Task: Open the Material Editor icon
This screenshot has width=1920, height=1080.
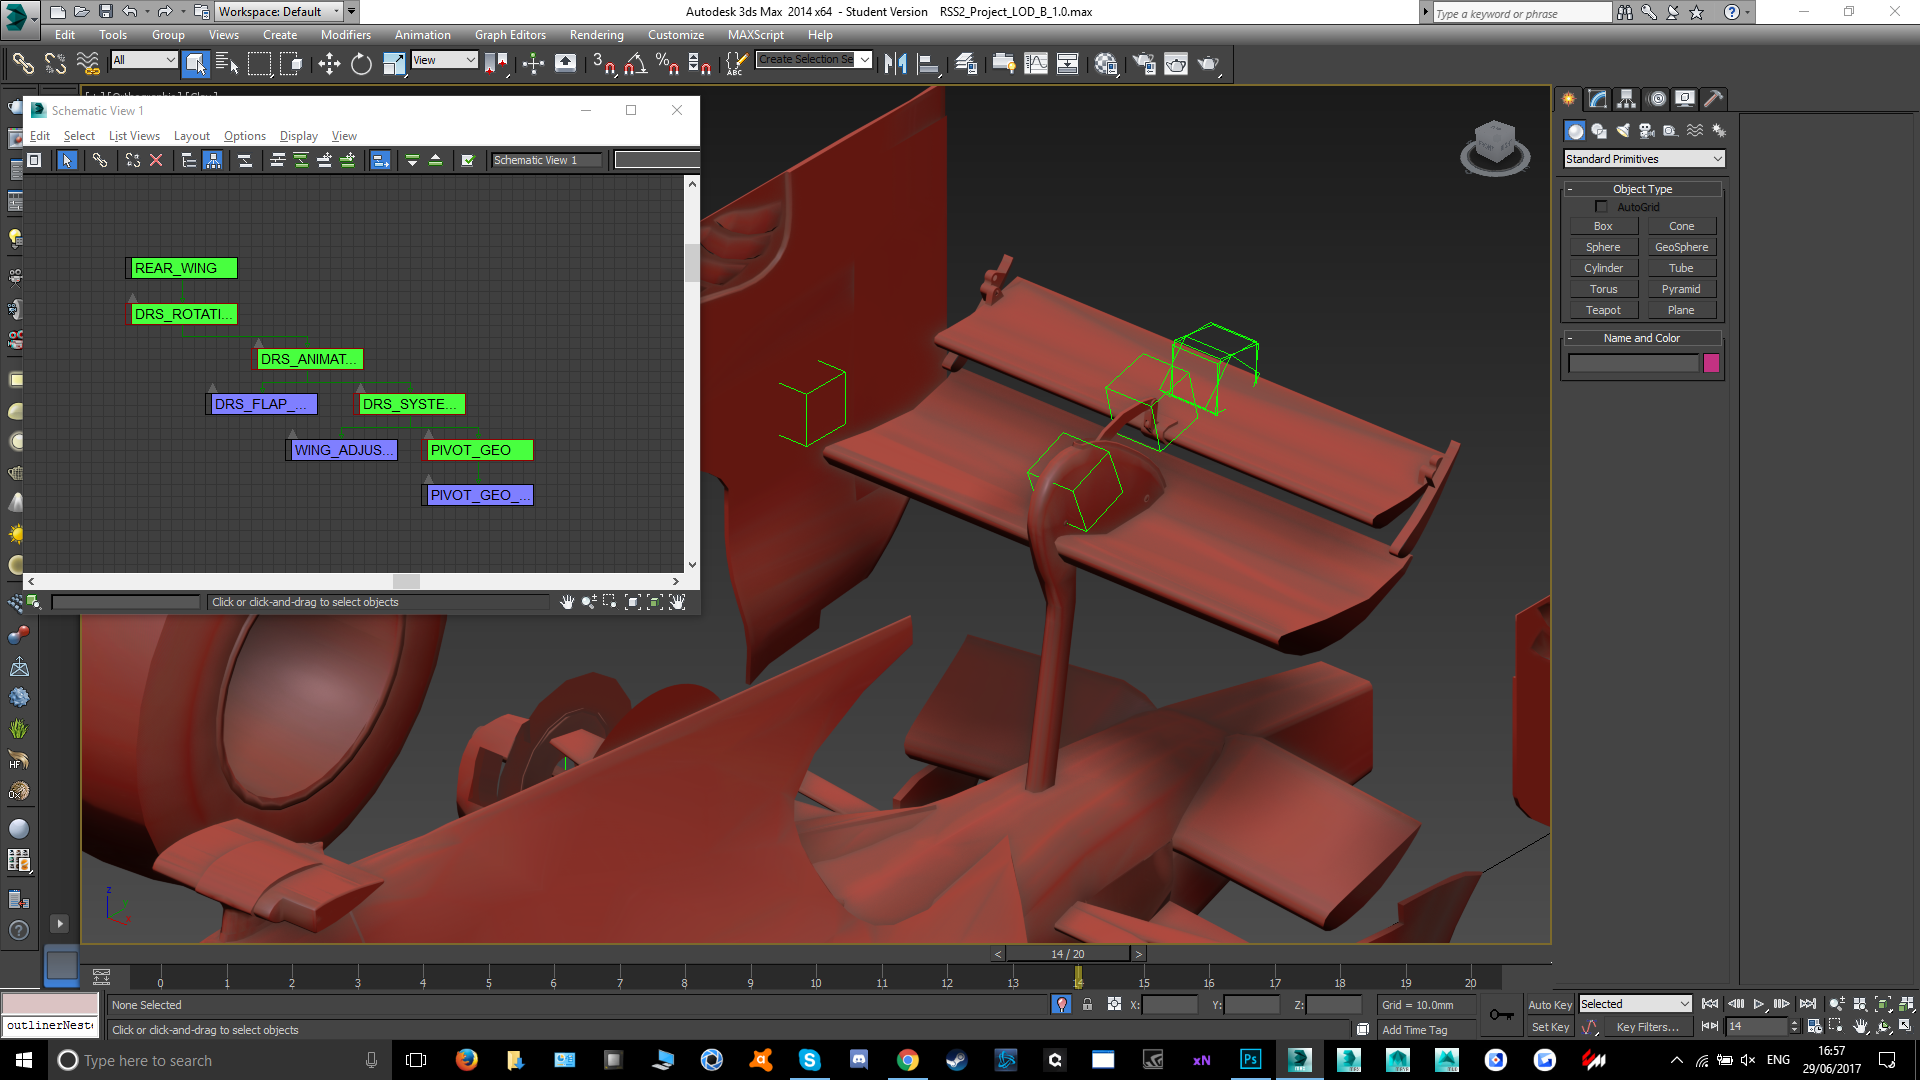Action: (1105, 64)
